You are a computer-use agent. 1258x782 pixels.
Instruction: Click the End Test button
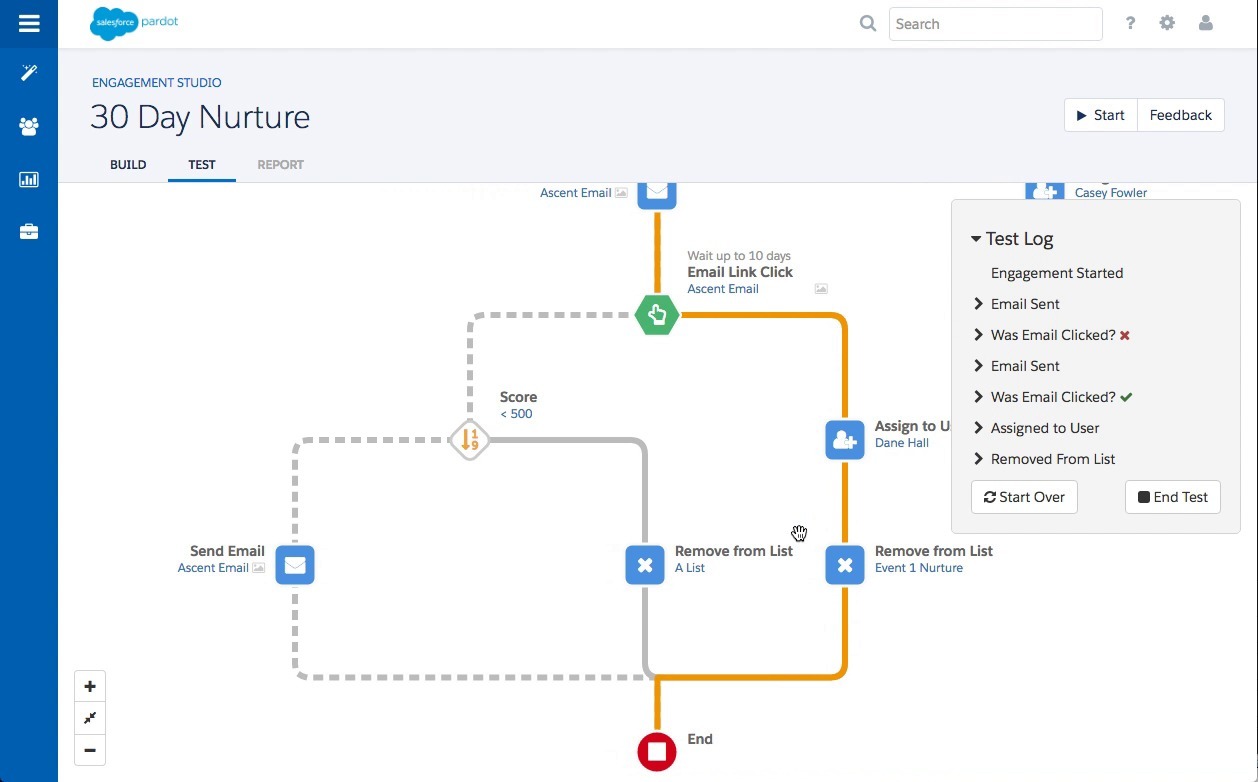click(1173, 497)
